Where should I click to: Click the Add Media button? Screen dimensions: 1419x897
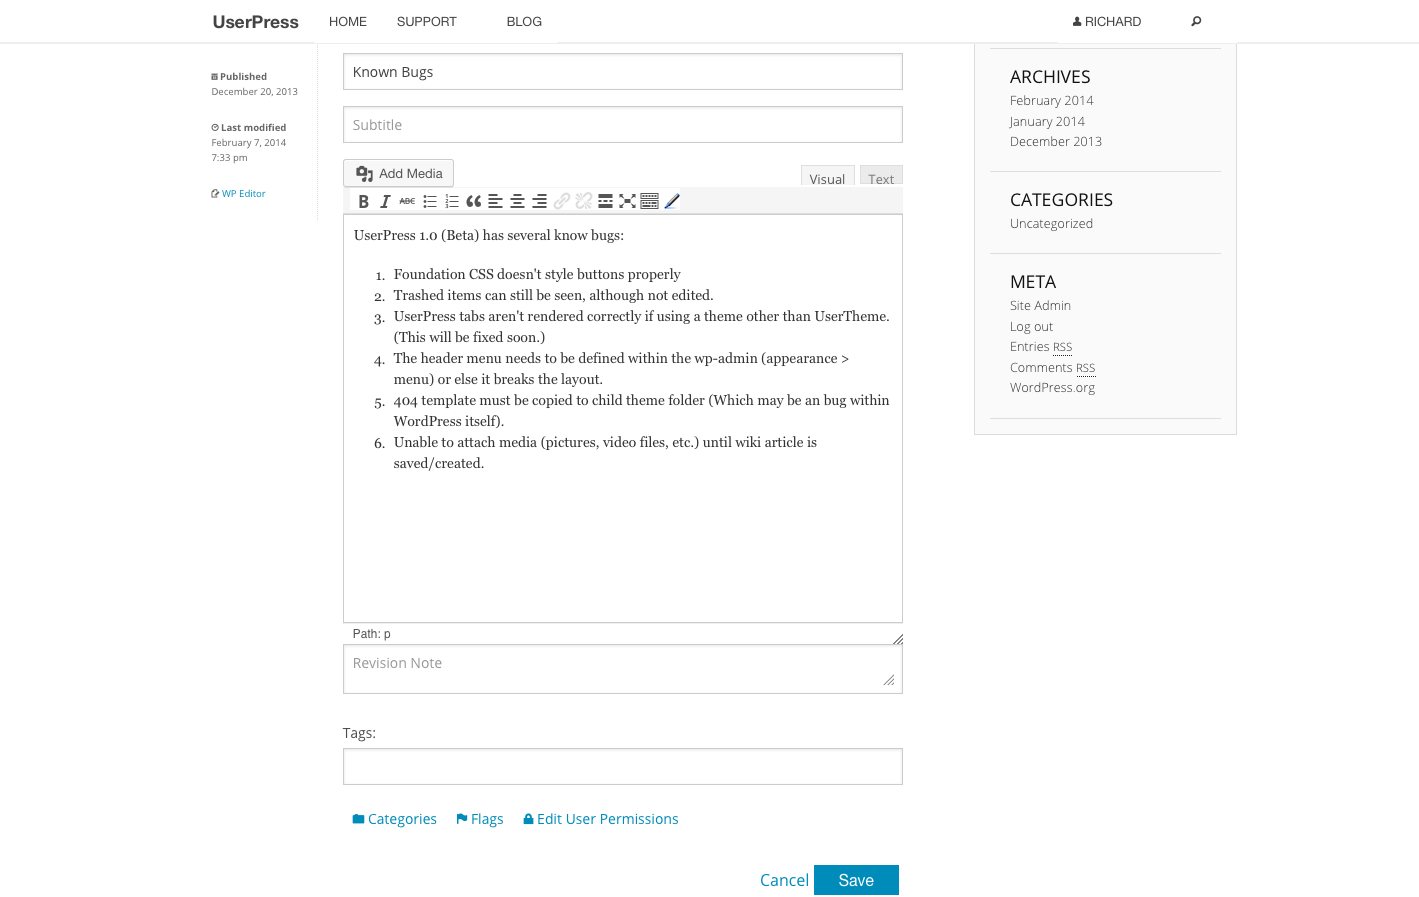398,173
